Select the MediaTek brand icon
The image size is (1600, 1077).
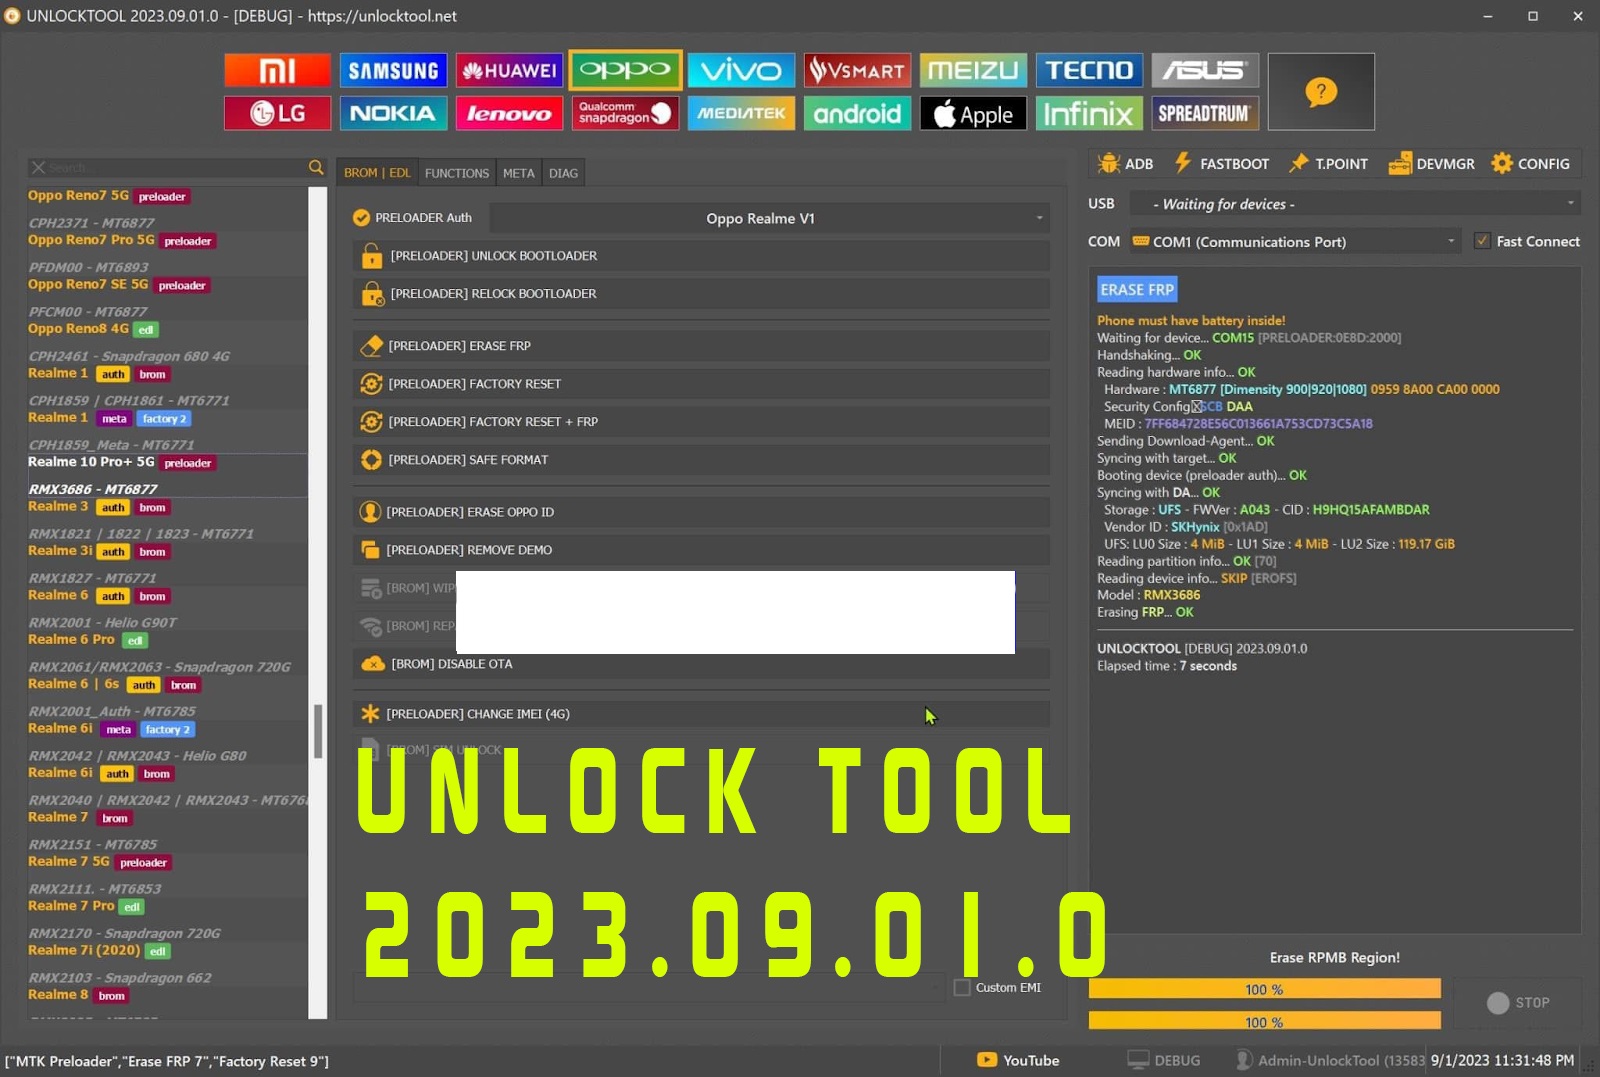741,113
